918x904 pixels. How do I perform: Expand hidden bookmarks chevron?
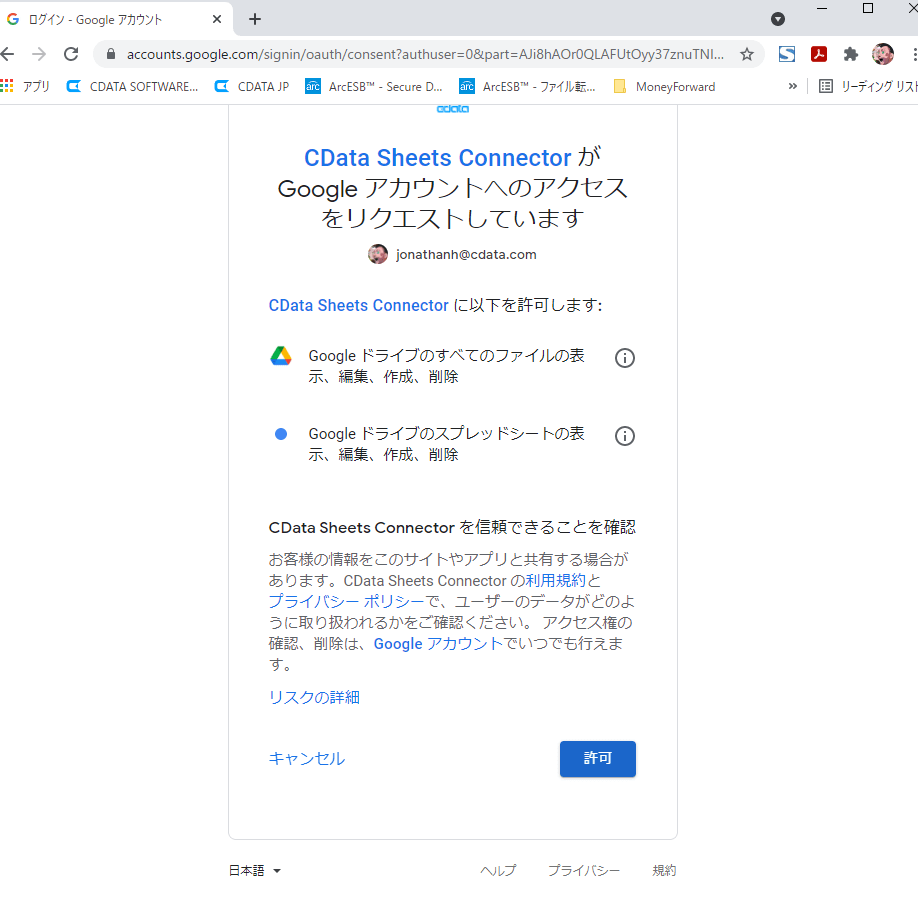pyautogui.click(x=793, y=87)
